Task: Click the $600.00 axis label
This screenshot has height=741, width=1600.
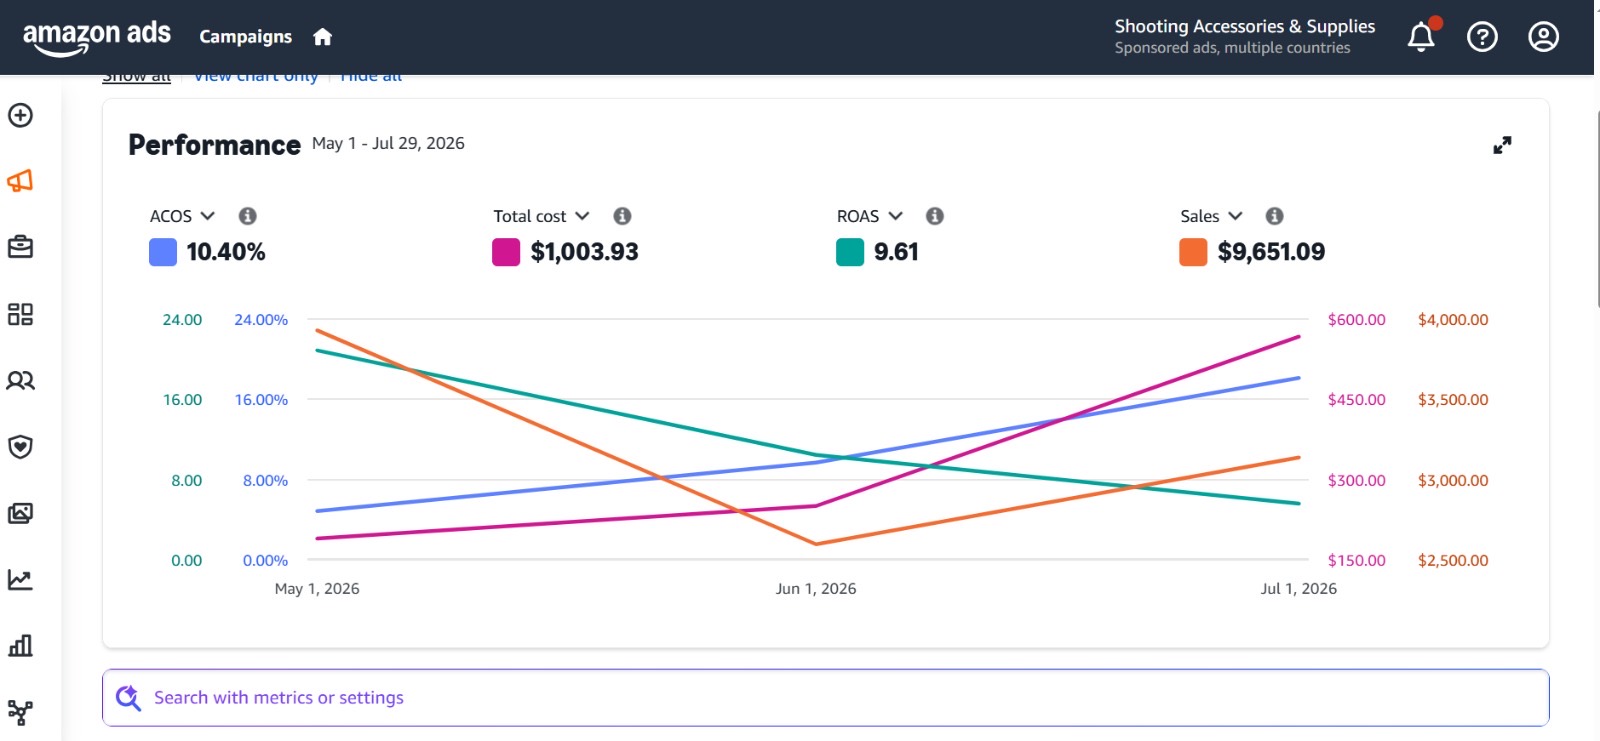Action: (1356, 320)
